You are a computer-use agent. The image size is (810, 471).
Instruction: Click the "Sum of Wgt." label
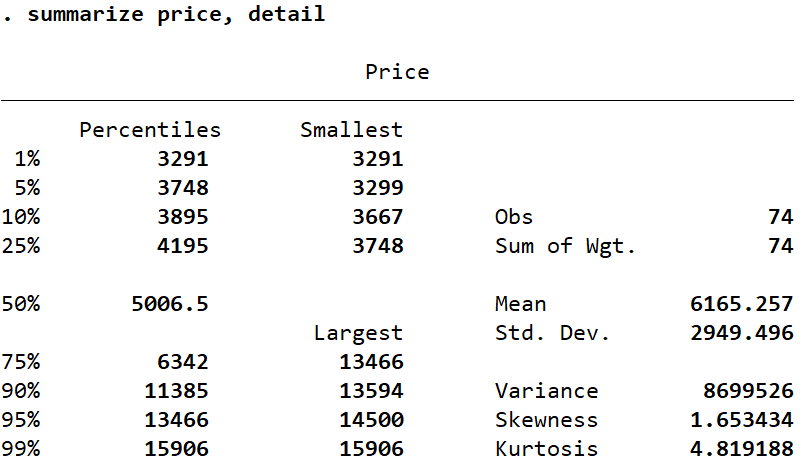[565, 246]
